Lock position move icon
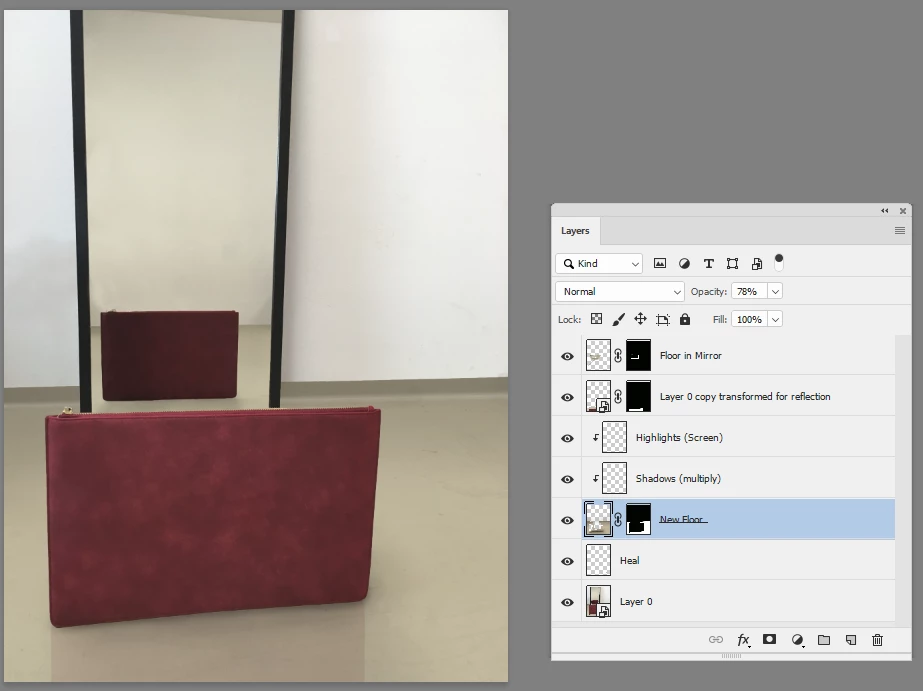Image resolution: width=923 pixels, height=691 pixels. 640,319
